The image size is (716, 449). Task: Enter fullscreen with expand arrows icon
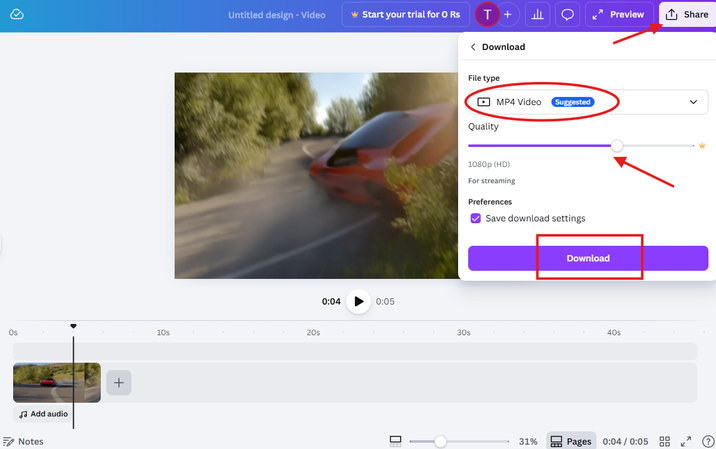tap(686, 441)
